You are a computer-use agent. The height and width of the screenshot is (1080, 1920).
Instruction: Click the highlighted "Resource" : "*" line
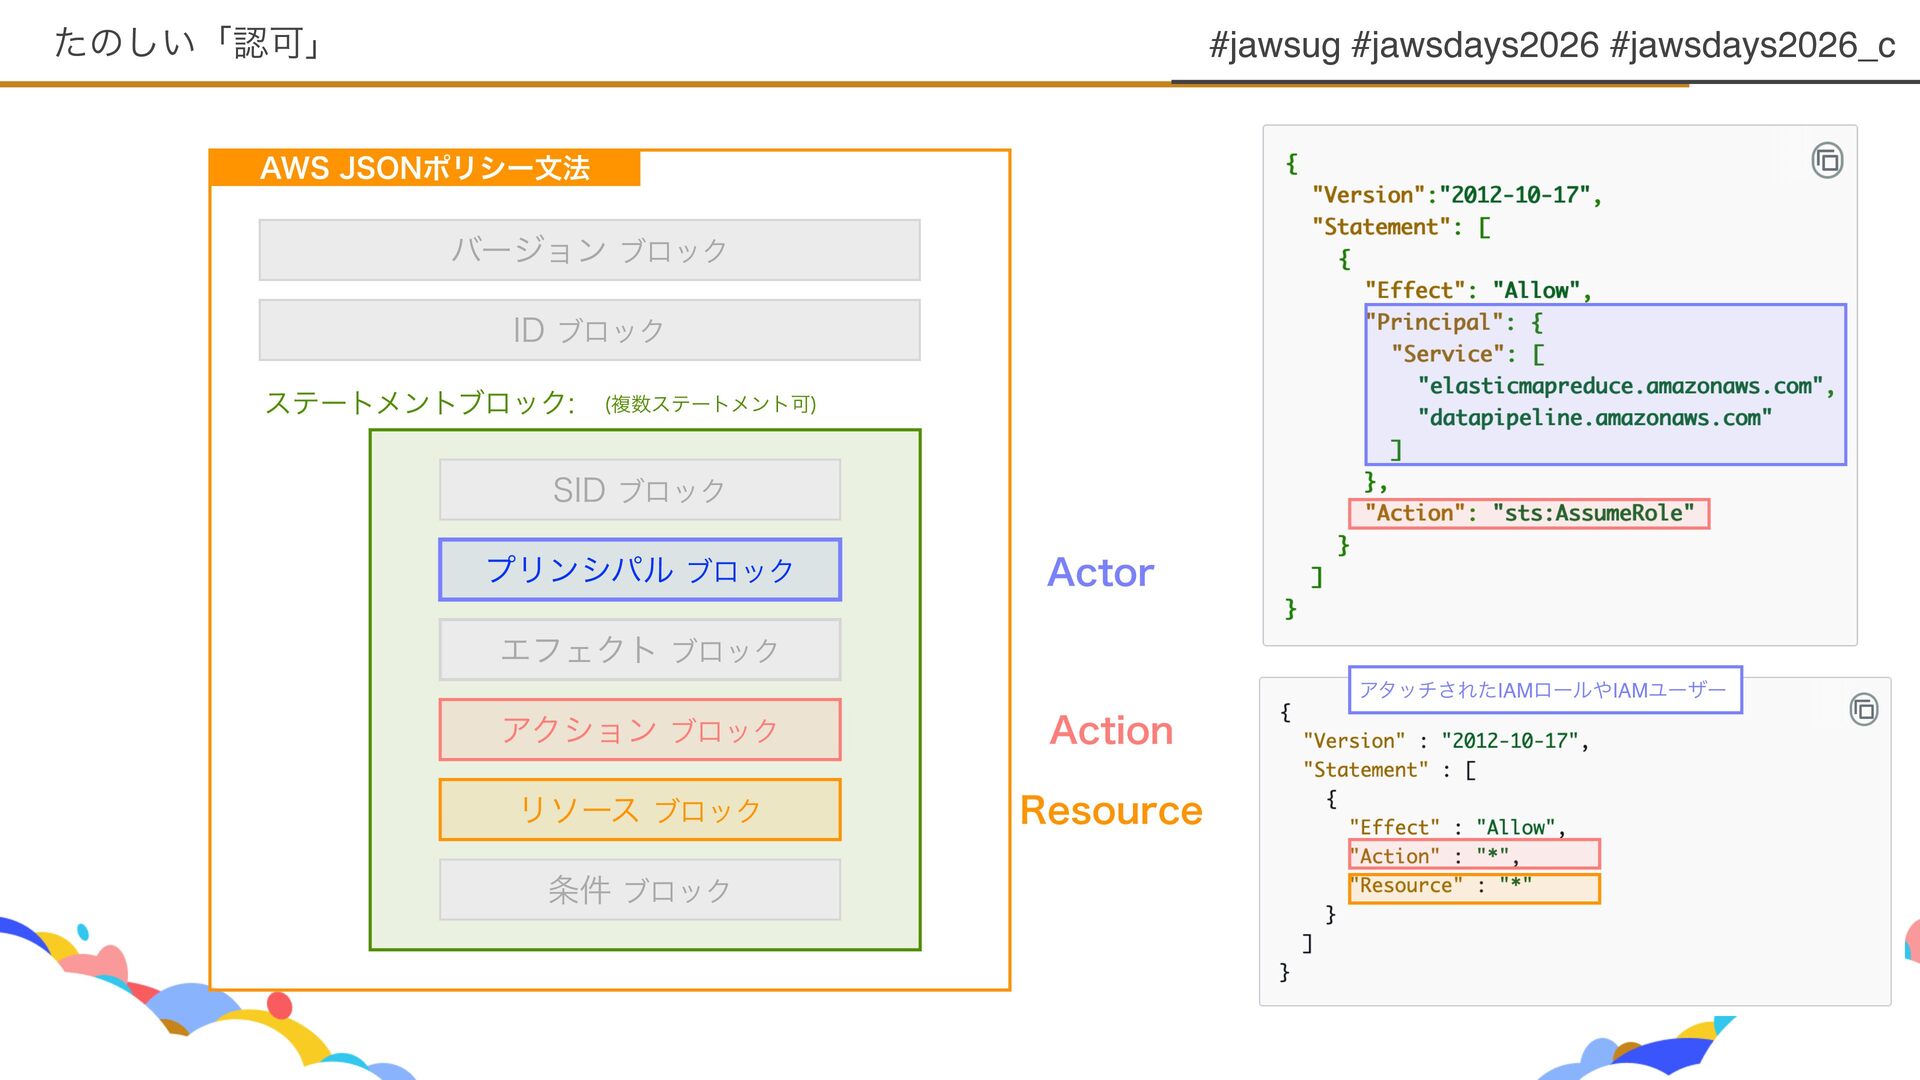1474,887
